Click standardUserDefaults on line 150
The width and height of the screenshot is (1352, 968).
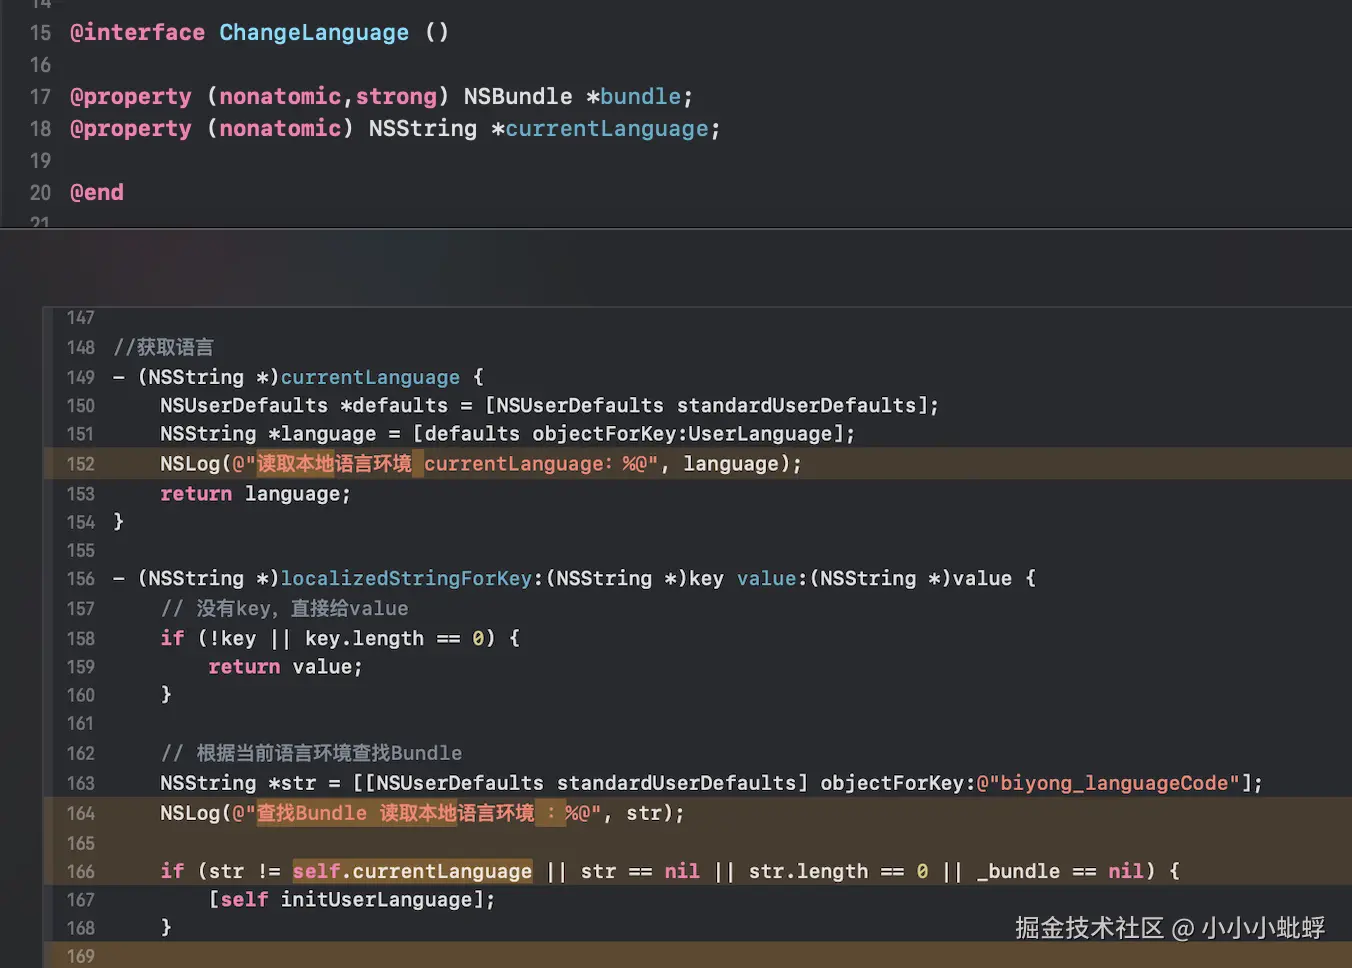tap(796, 406)
